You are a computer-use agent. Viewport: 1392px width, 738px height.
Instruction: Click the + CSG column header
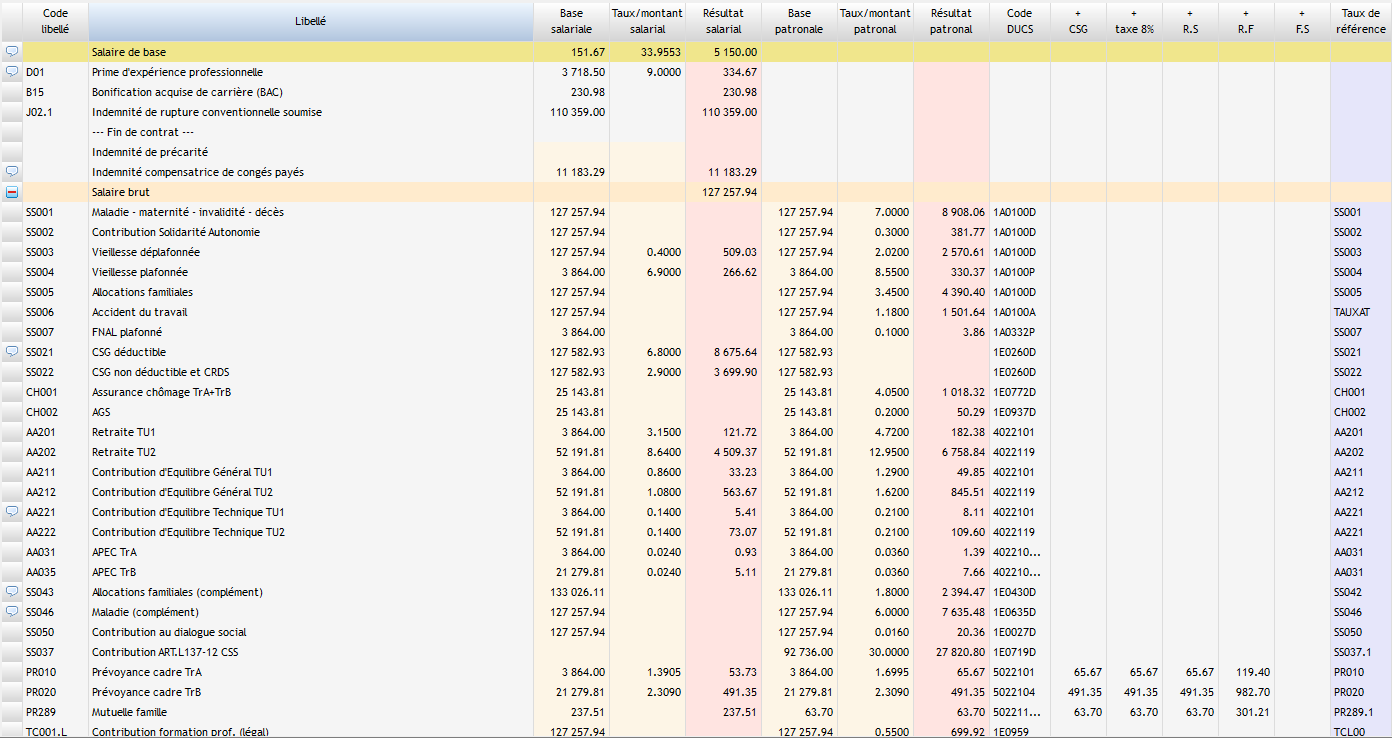(1078, 21)
